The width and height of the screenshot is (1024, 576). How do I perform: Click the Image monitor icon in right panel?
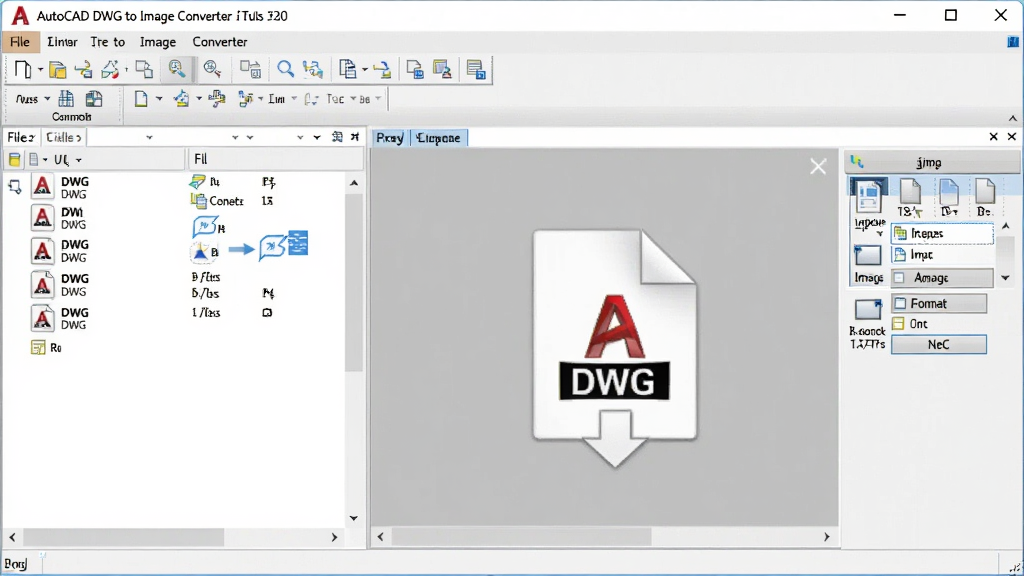[x=868, y=255]
